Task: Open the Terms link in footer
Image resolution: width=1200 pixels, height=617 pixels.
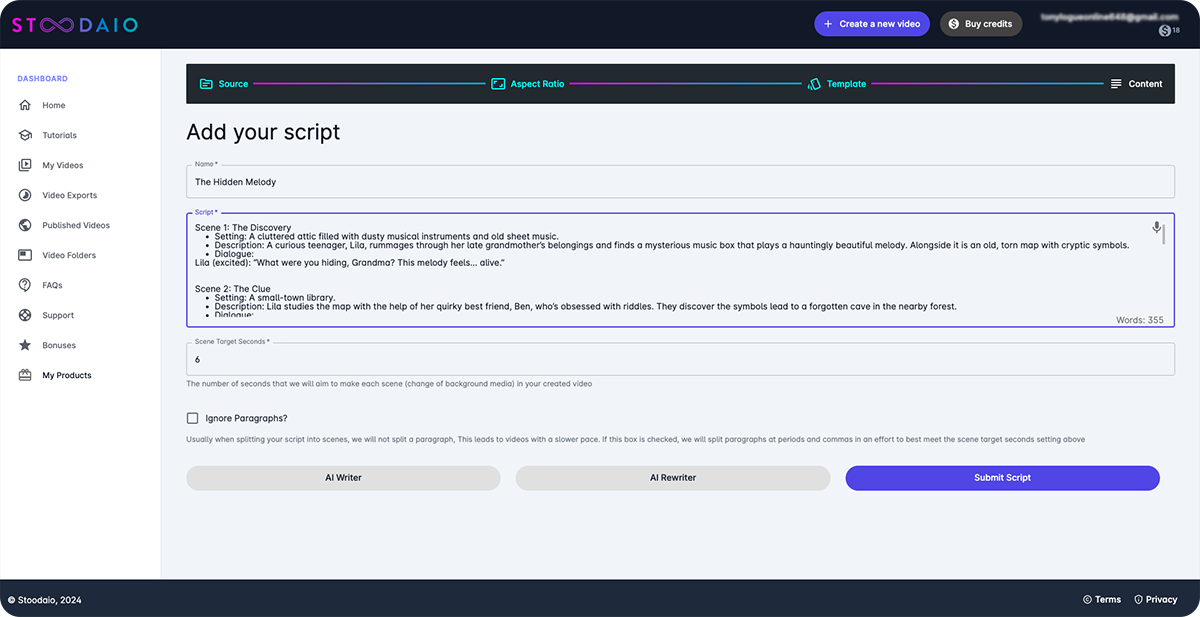Action: pos(1101,599)
